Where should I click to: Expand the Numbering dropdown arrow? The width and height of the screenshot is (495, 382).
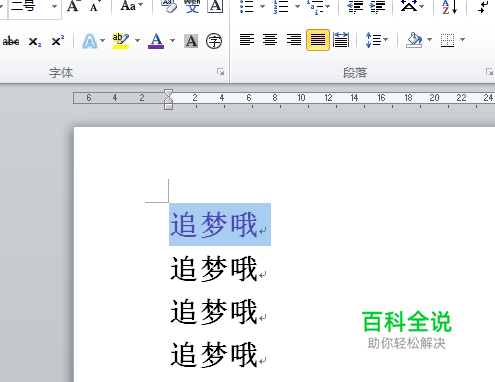[x=297, y=6]
